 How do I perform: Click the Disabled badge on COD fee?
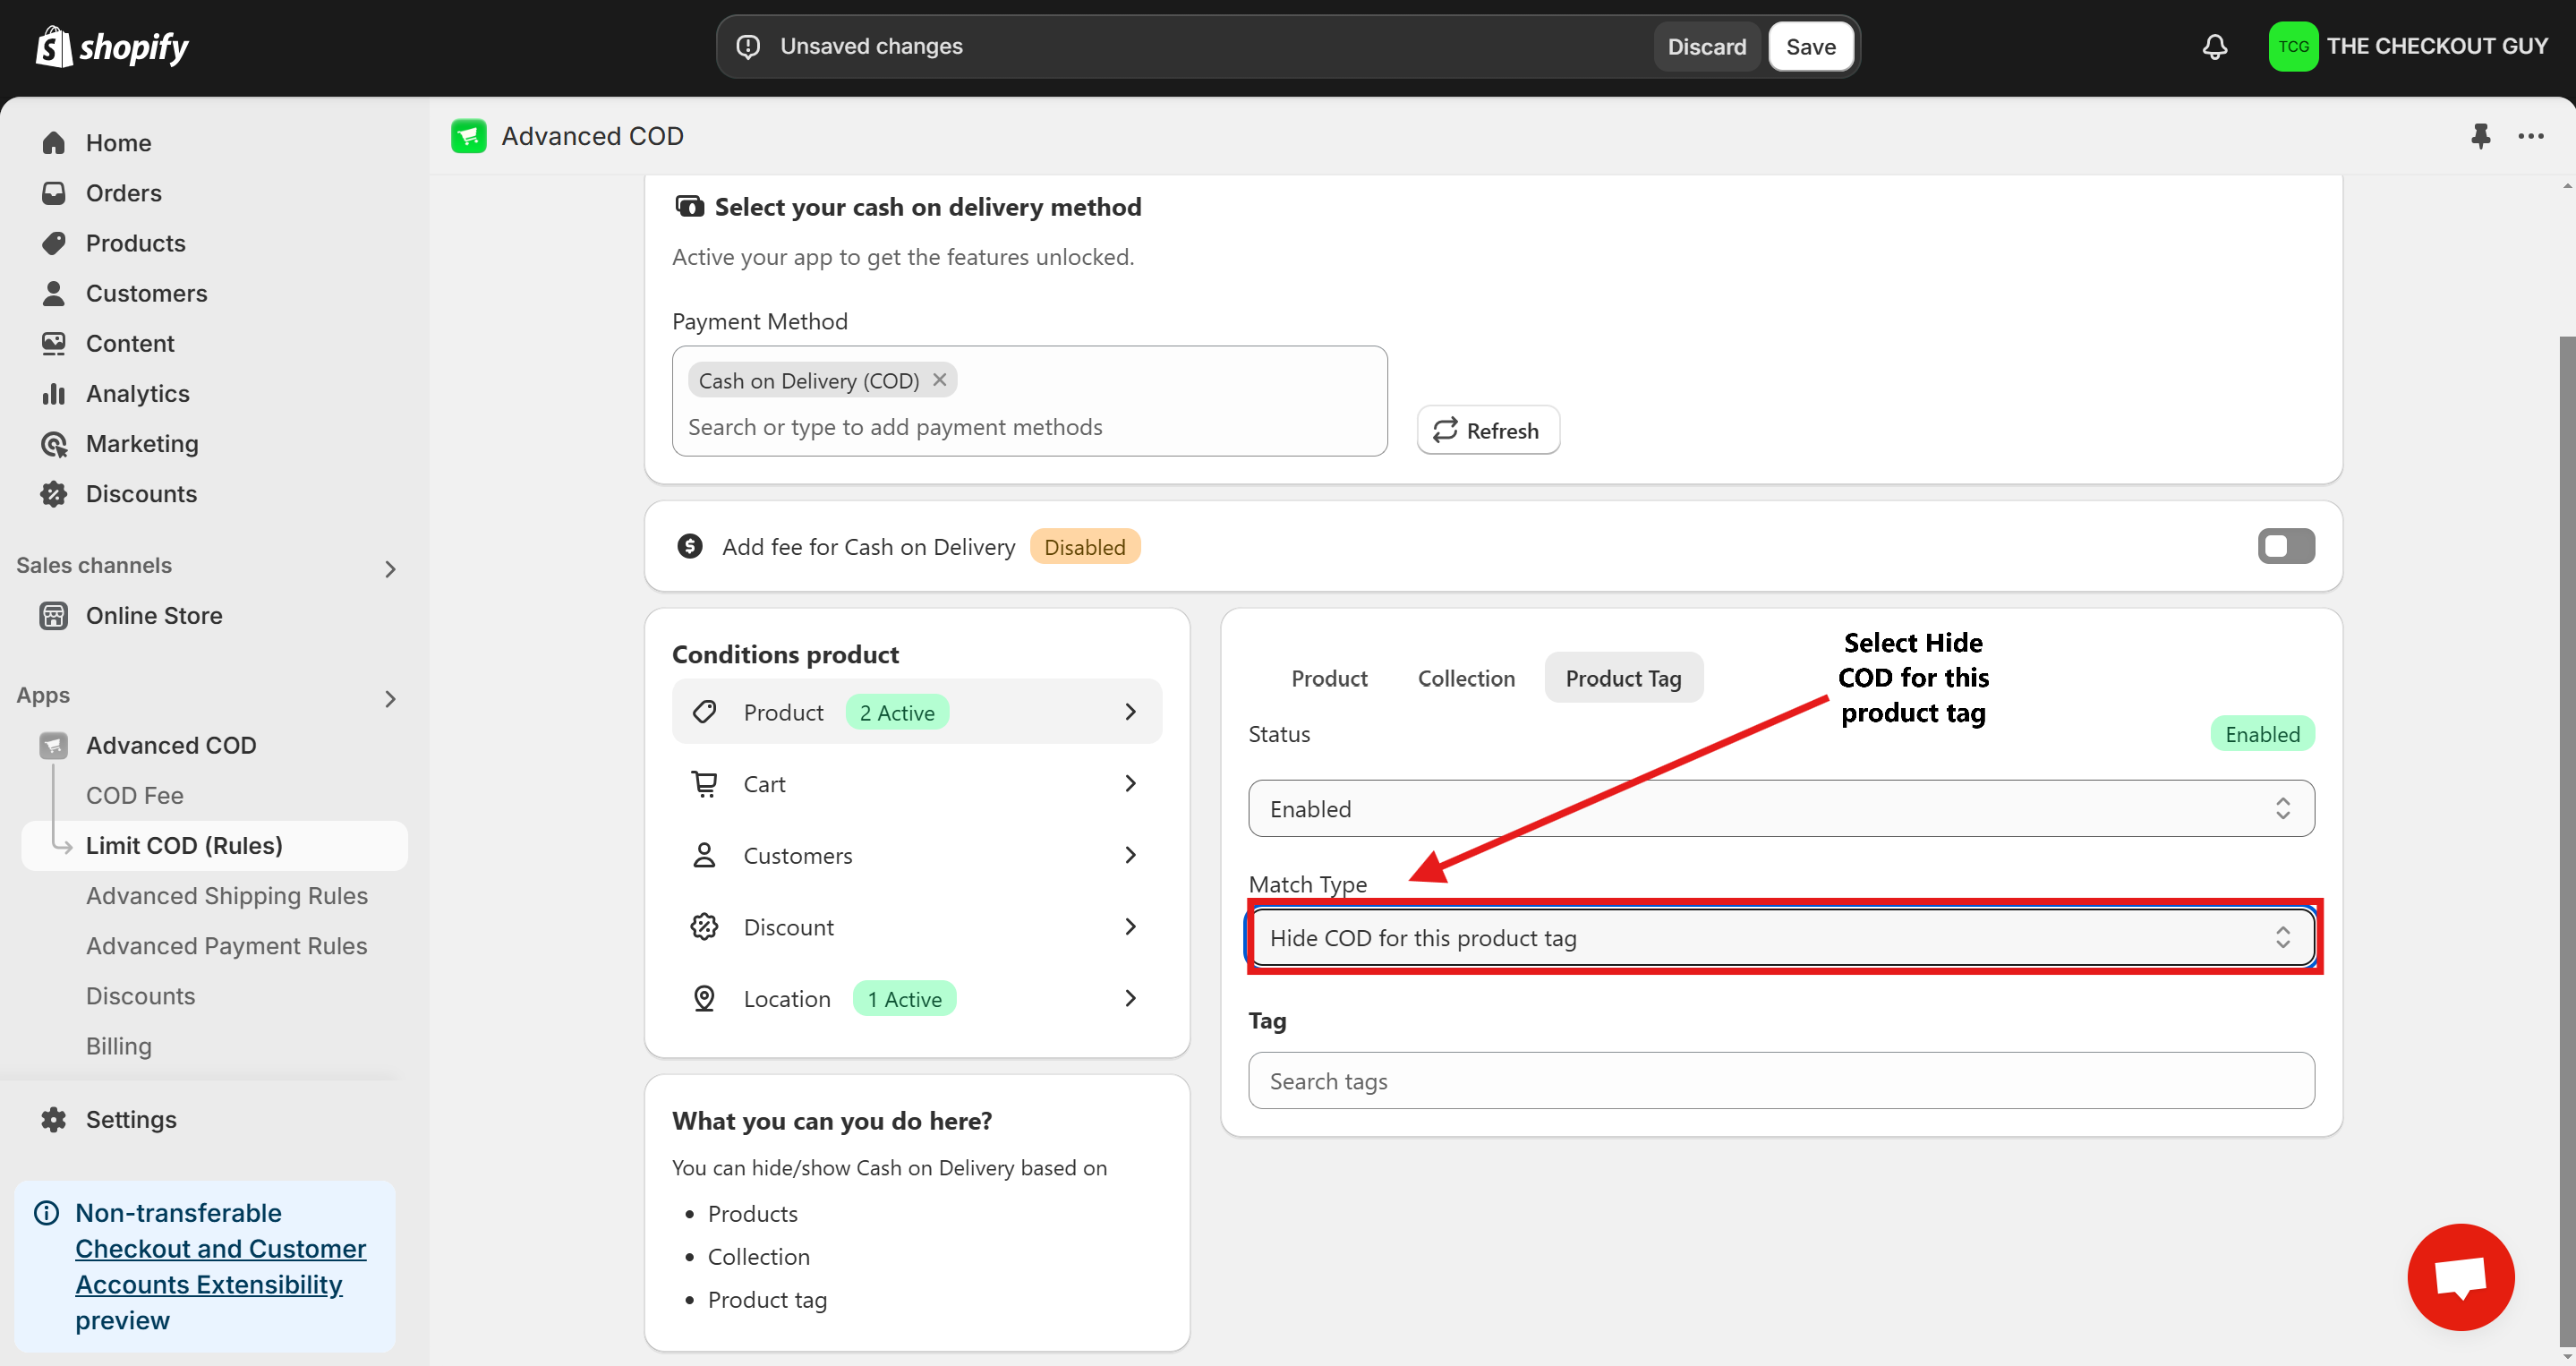[1084, 546]
